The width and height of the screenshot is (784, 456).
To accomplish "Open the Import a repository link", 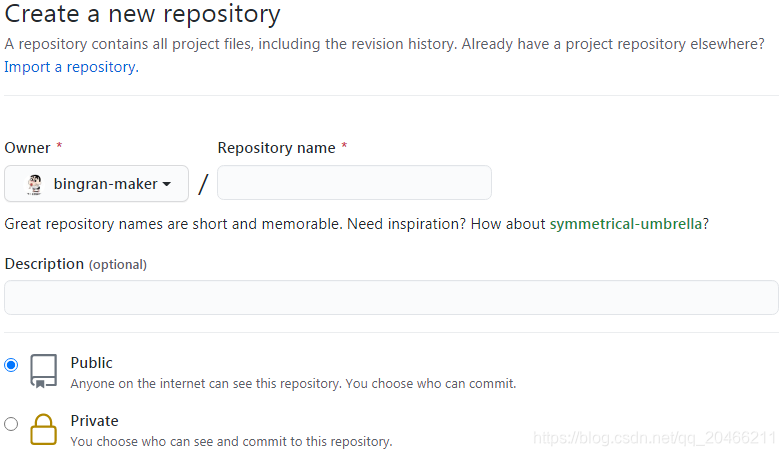I will [x=72, y=67].
